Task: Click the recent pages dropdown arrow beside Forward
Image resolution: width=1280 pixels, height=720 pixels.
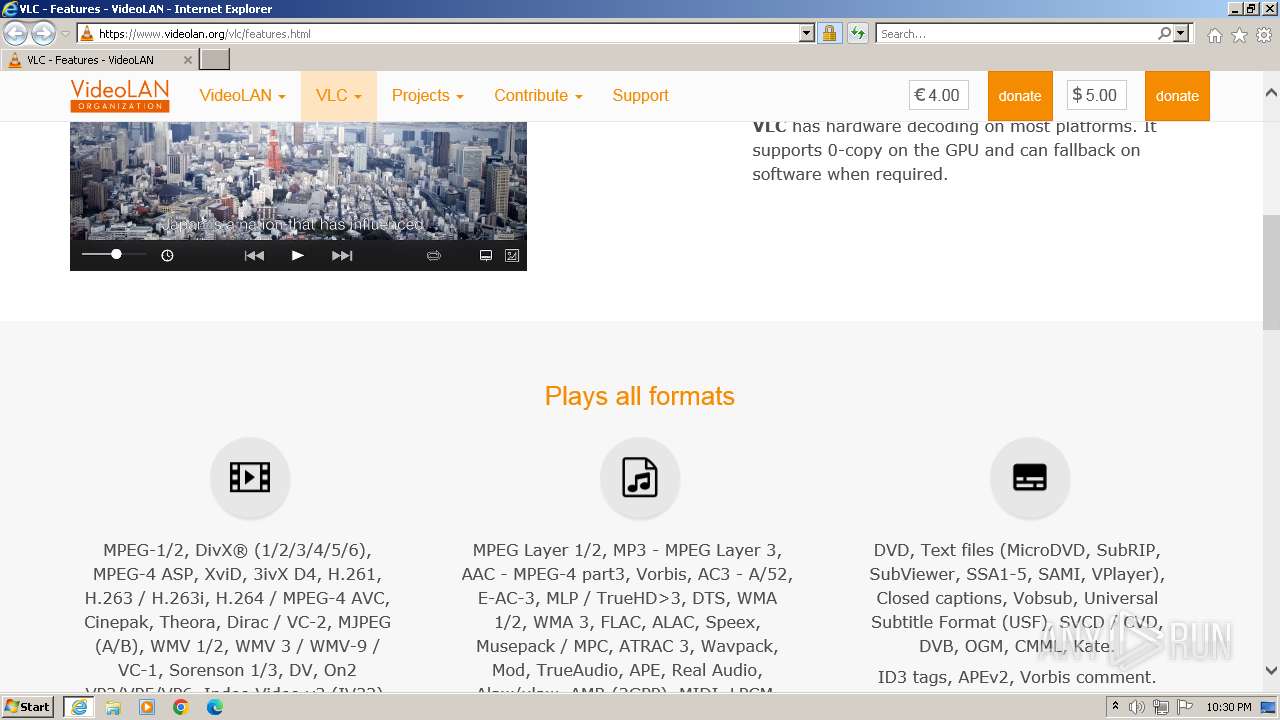Action: pos(65,34)
